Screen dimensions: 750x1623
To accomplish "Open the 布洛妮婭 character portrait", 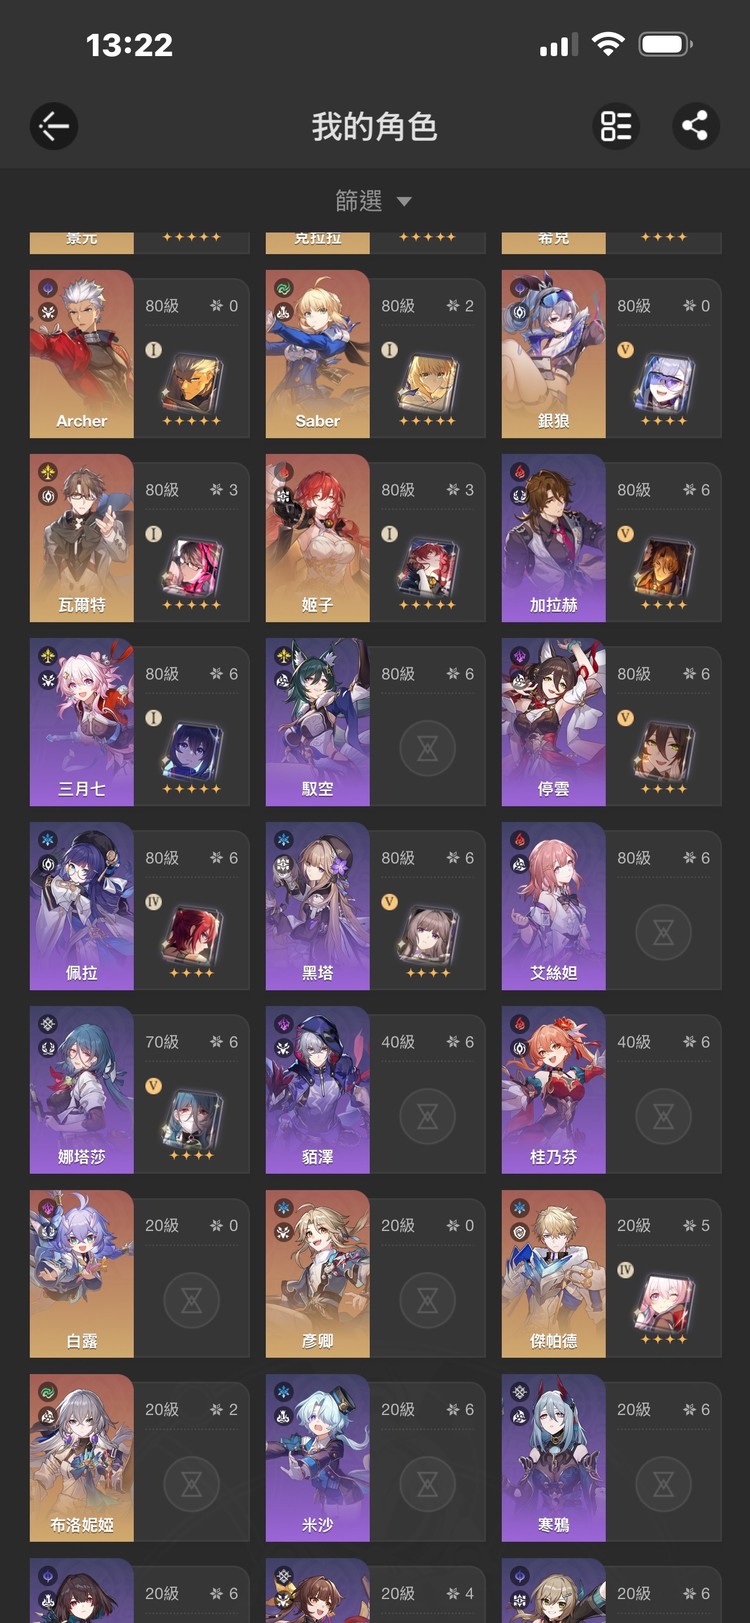I will pos(81,1458).
